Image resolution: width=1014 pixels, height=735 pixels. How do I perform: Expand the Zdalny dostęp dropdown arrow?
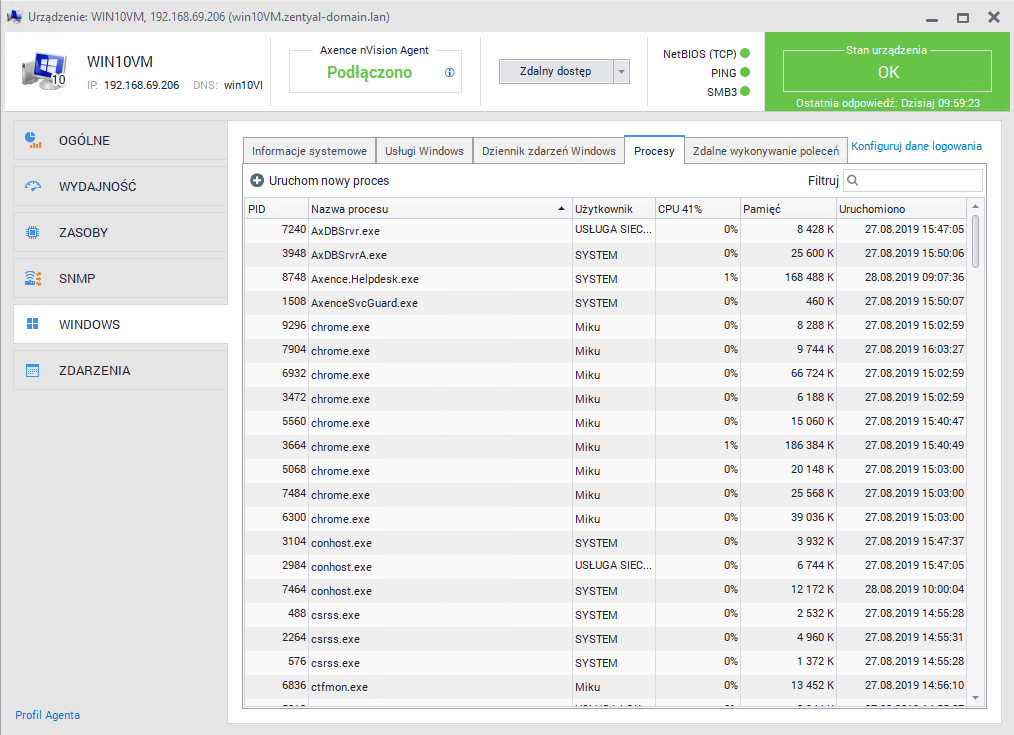621,72
